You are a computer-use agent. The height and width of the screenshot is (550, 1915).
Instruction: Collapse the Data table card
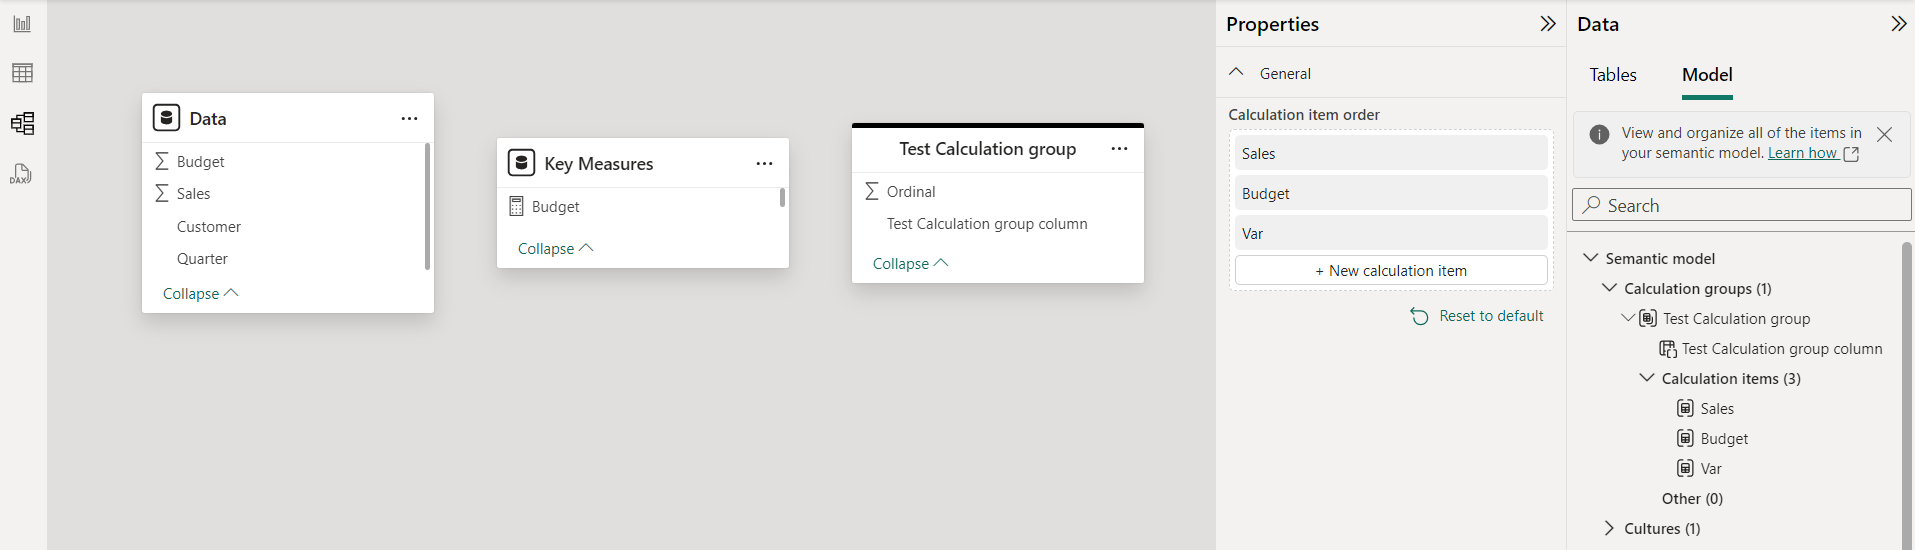click(x=200, y=293)
